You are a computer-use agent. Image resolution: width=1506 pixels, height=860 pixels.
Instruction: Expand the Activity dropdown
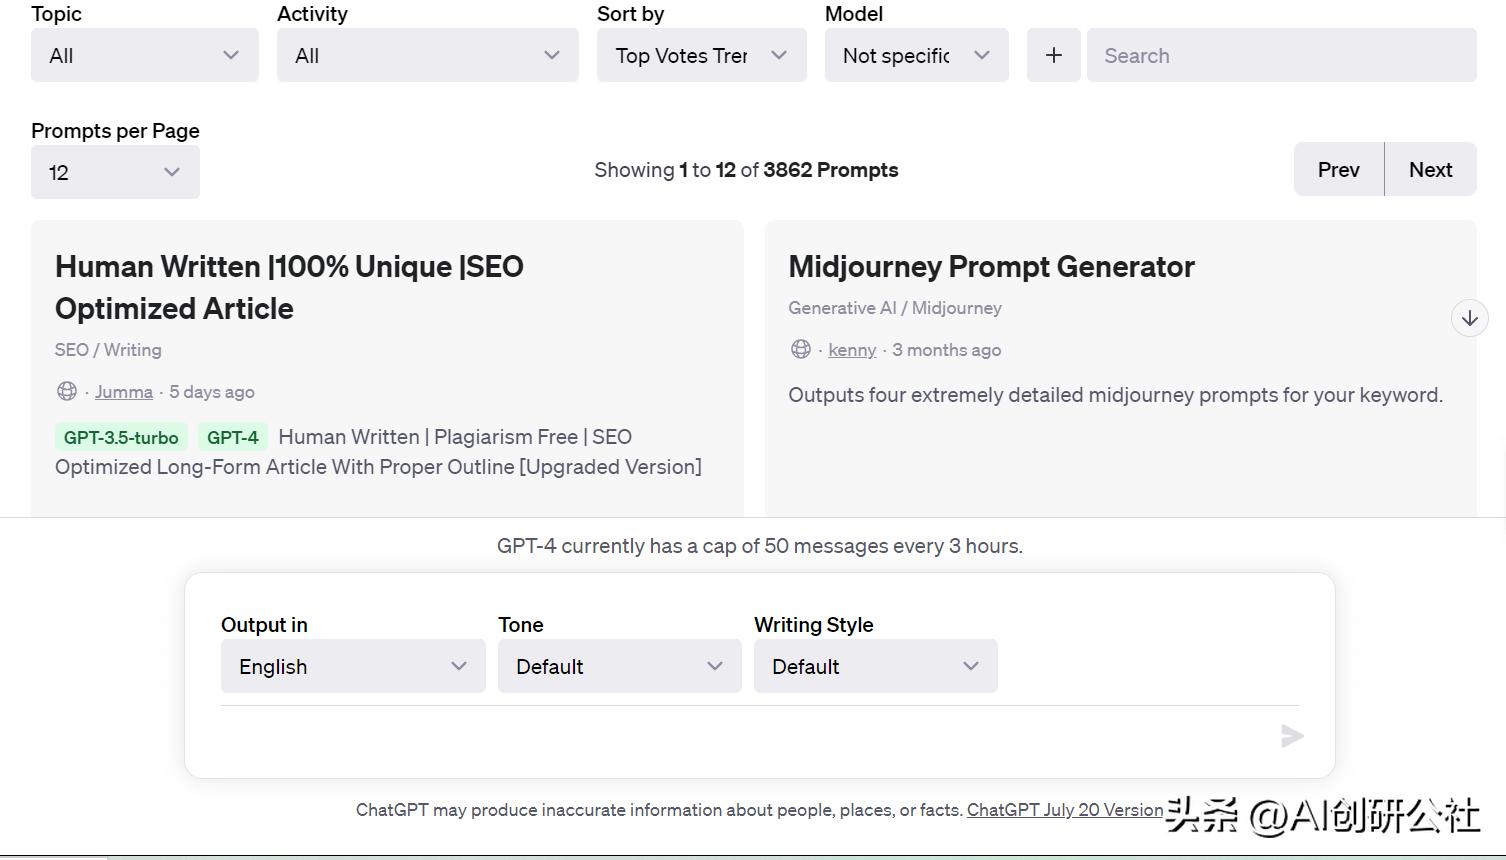427,56
